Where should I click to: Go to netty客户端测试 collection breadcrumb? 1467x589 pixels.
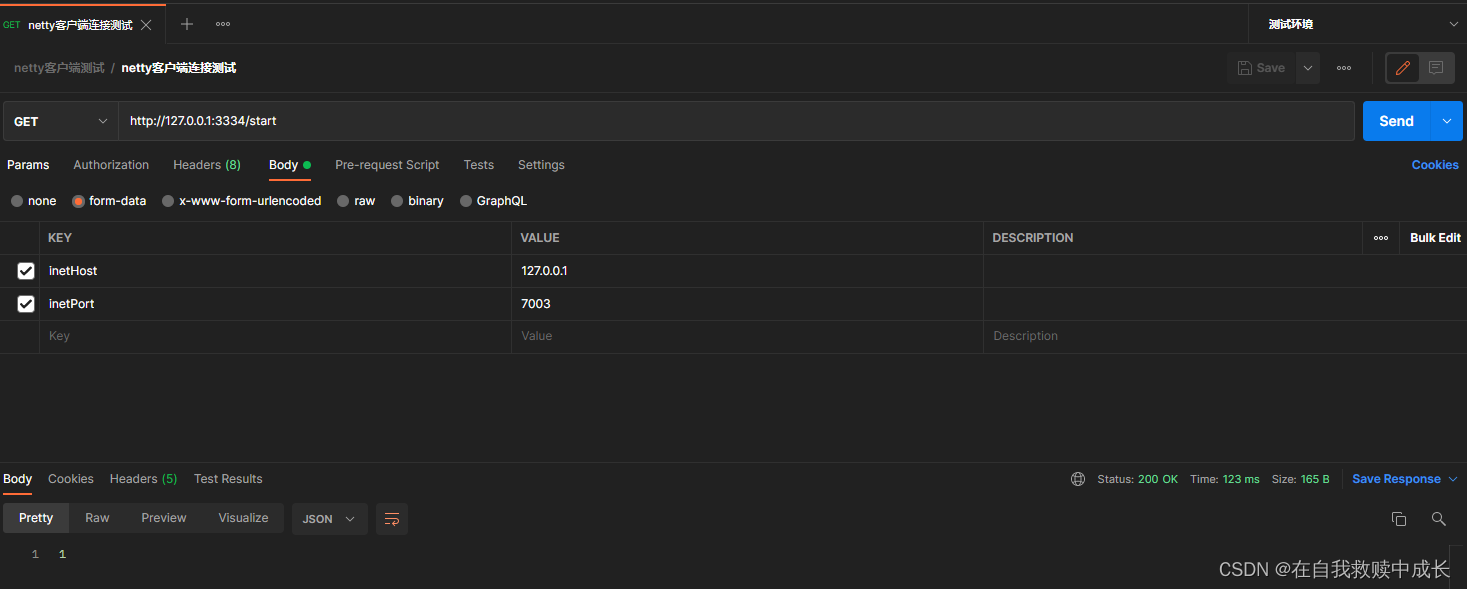click(x=59, y=68)
